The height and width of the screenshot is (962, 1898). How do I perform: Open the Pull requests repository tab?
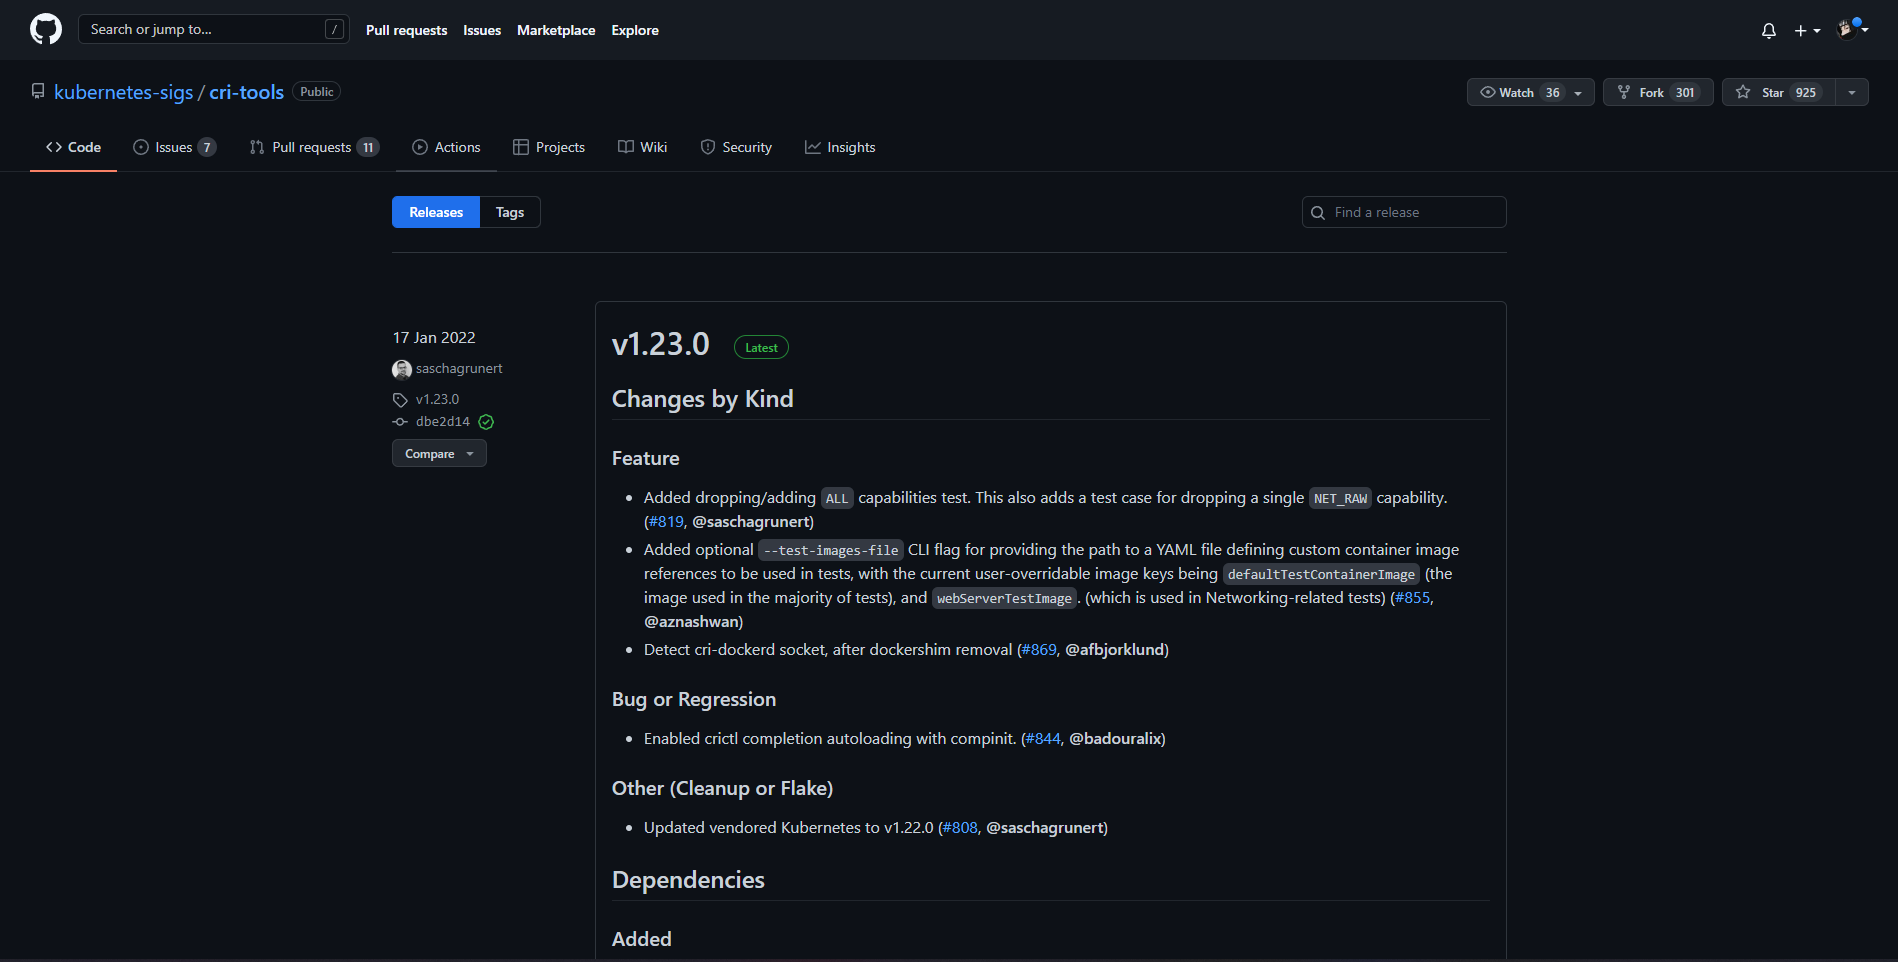[x=314, y=147]
